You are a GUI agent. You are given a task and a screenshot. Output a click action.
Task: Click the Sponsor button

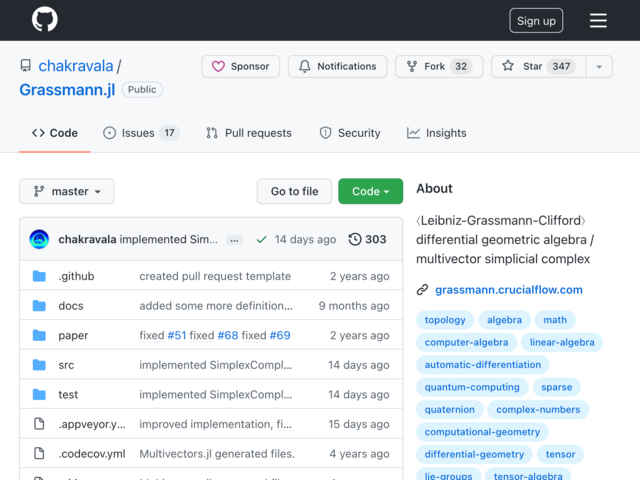point(240,66)
